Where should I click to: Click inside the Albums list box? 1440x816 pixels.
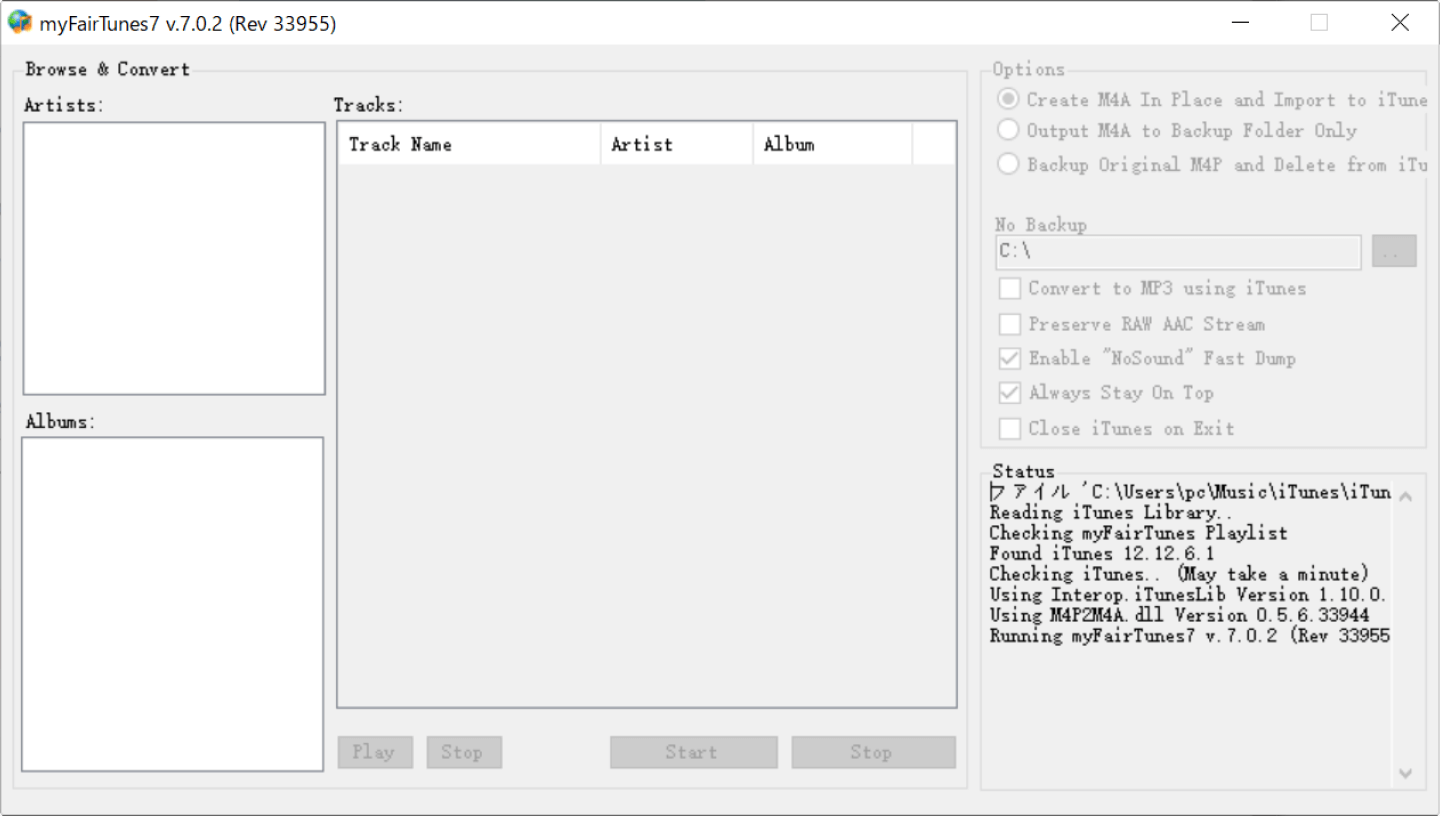172,604
